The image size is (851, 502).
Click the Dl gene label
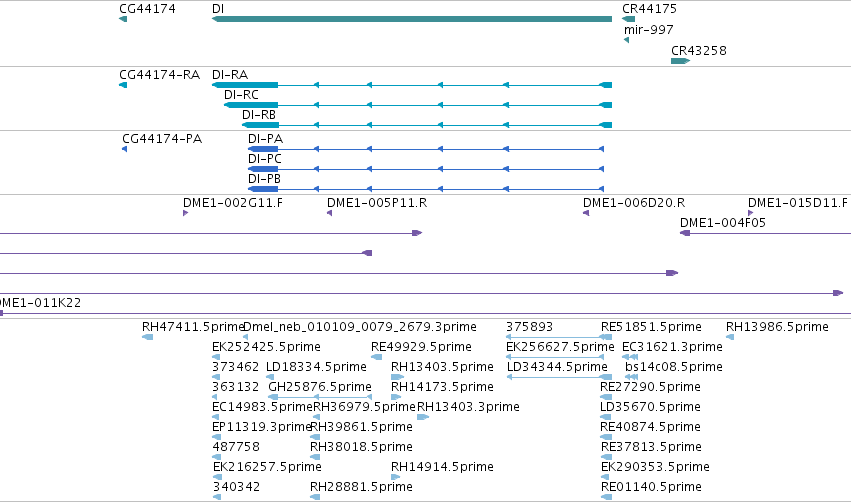(218, 9)
